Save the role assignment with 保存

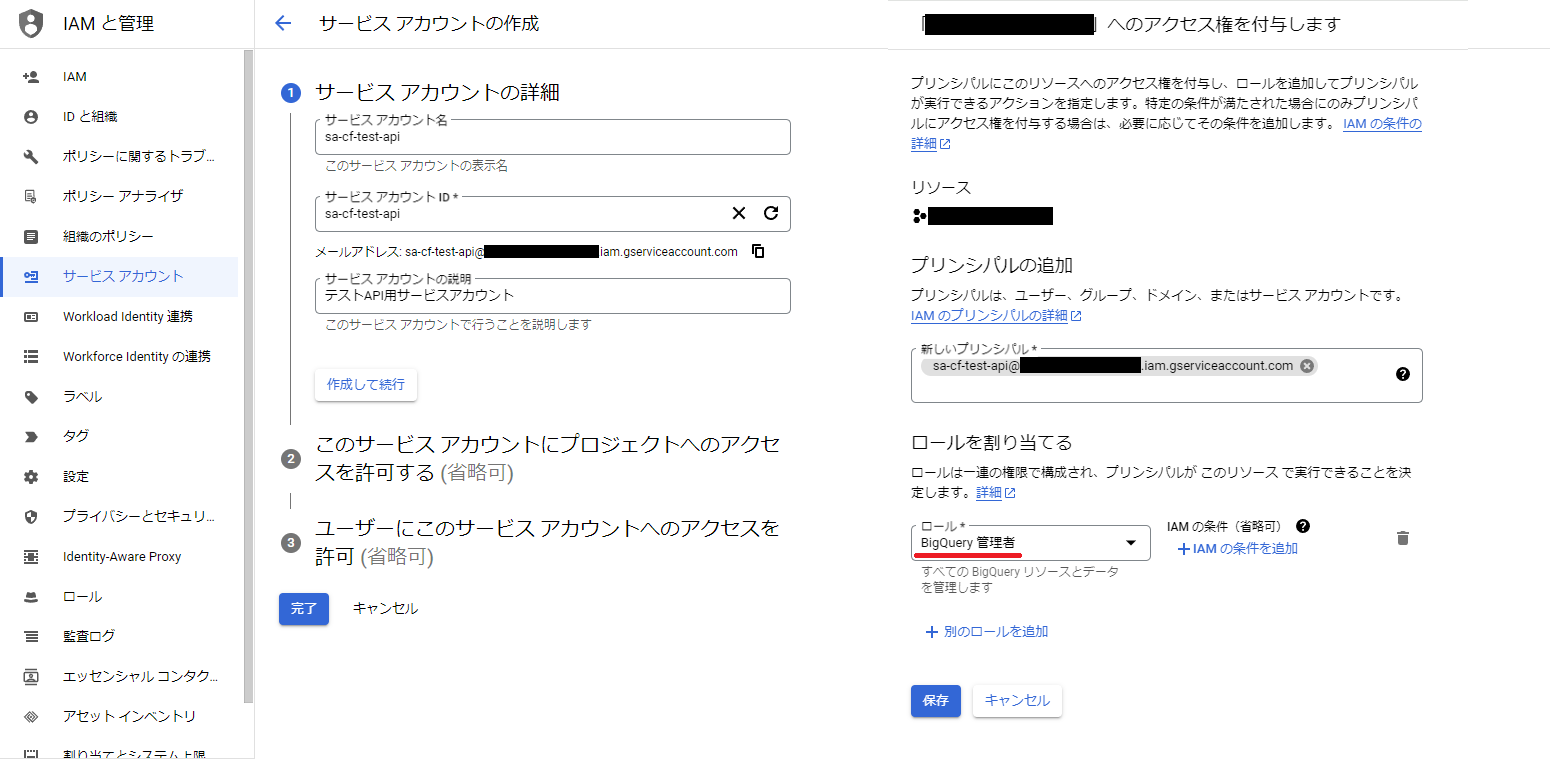point(935,701)
